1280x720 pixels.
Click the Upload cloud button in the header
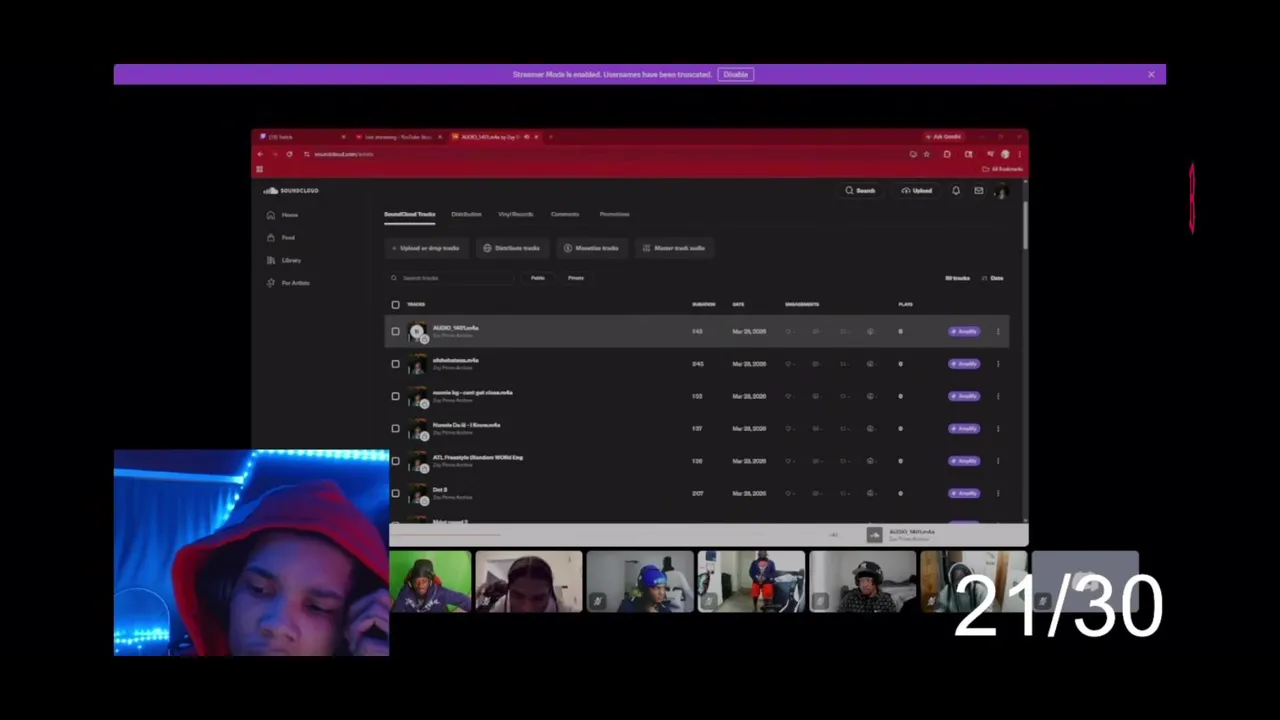[x=917, y=190]
